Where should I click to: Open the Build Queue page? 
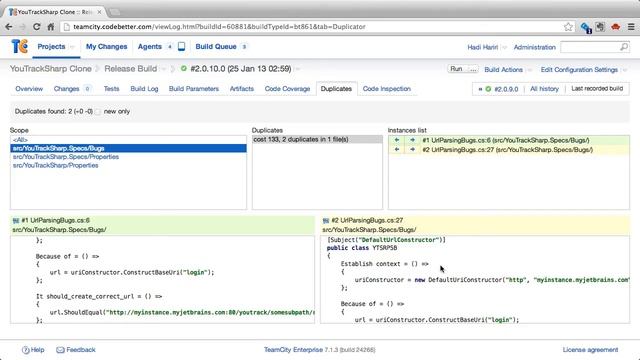point(216,47)
